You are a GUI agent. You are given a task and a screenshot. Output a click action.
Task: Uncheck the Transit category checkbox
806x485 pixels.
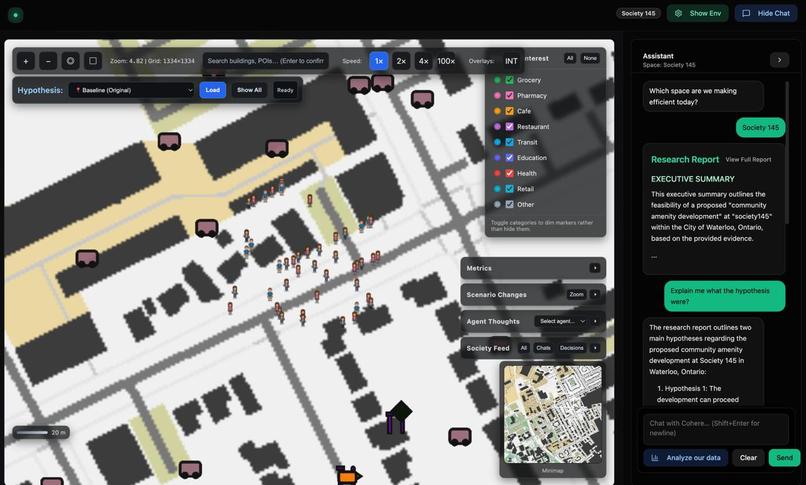tap(509, 142)
